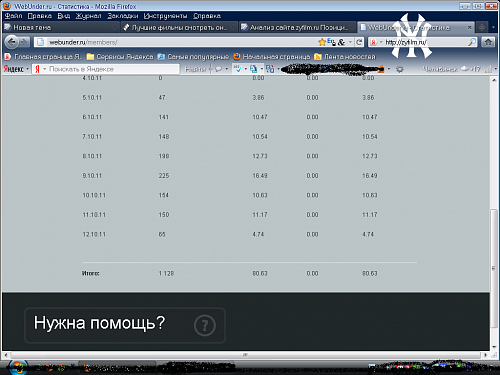
Task: Switch to the Новая тема tab
Action: 61,27
